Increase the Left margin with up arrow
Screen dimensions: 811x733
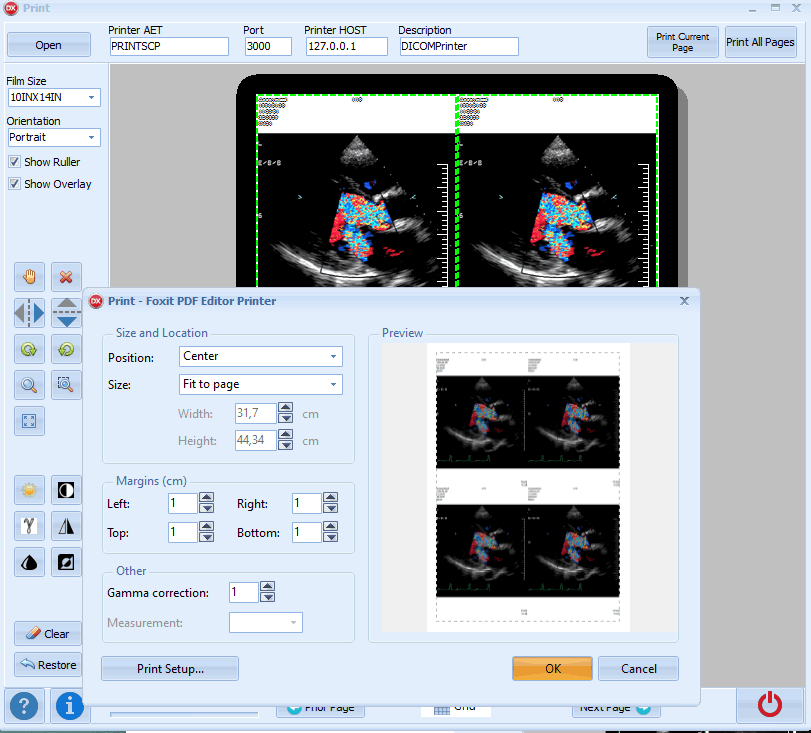pyautogui.click(x=207, y=498)
